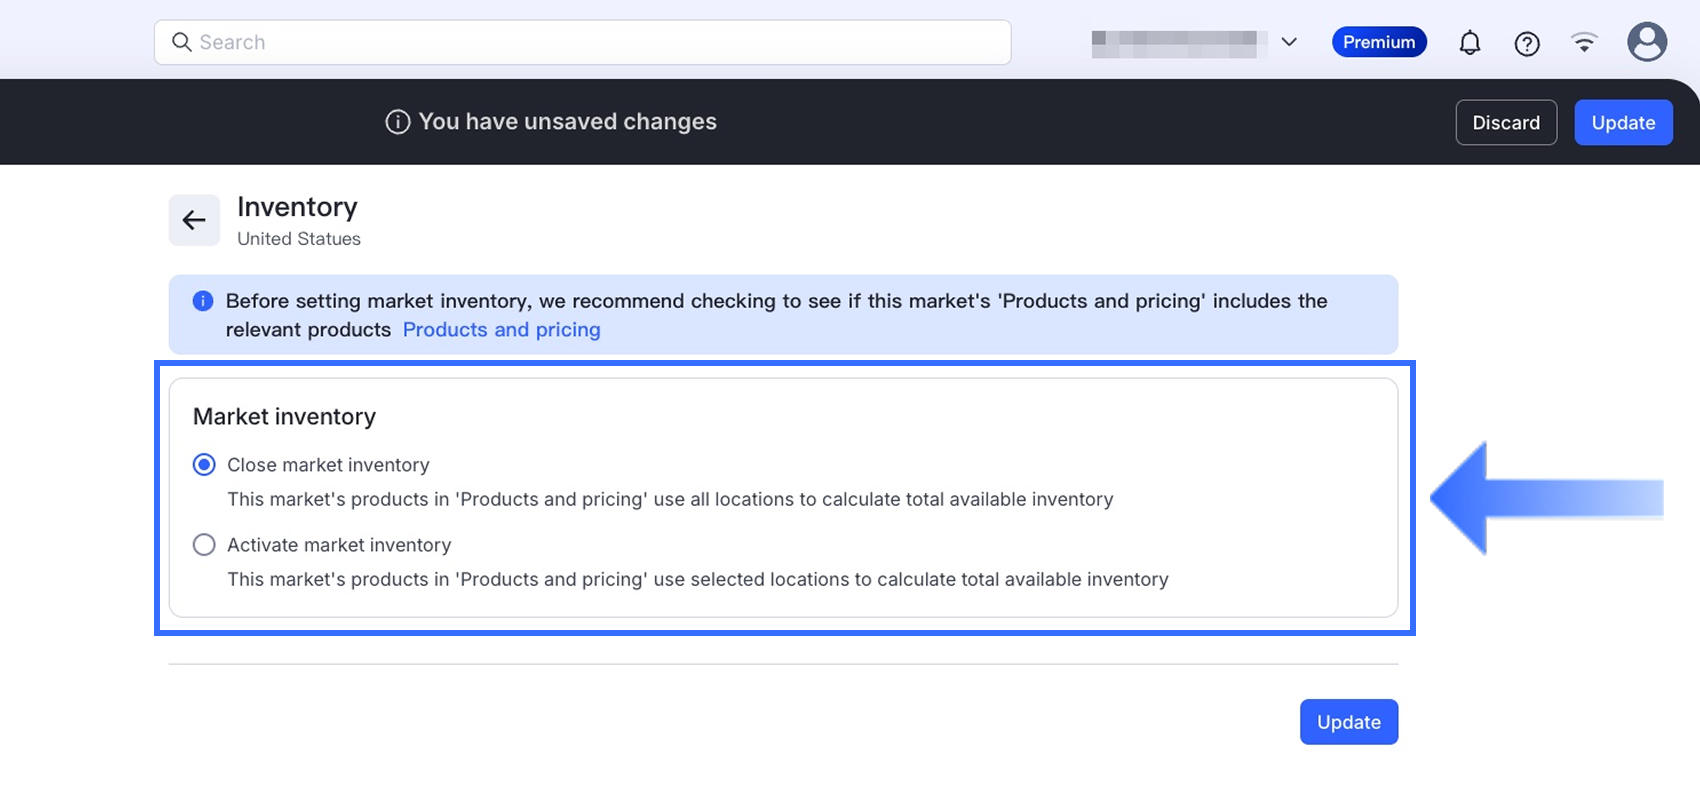
Task: Select the Close market inventory radio button
Action: [x=204, y=465]
